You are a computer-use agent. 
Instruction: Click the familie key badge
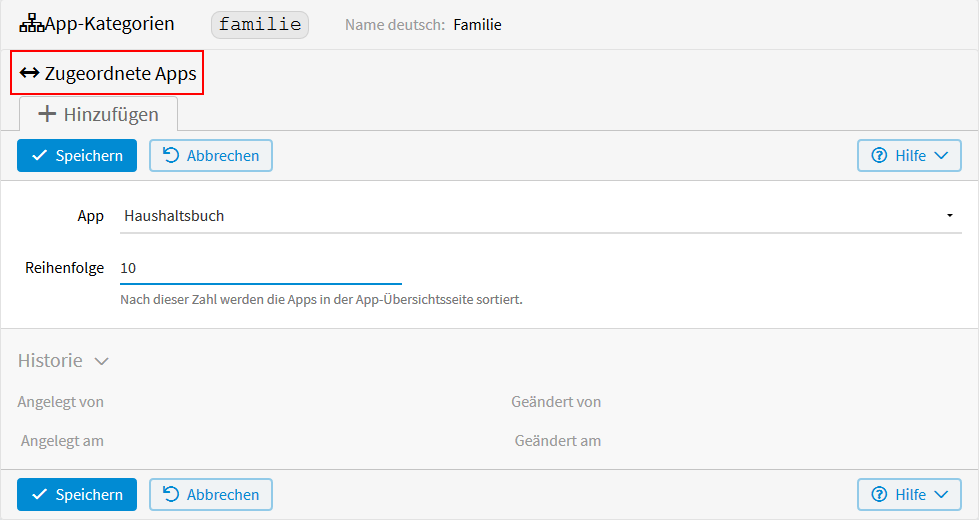[260, 25]
